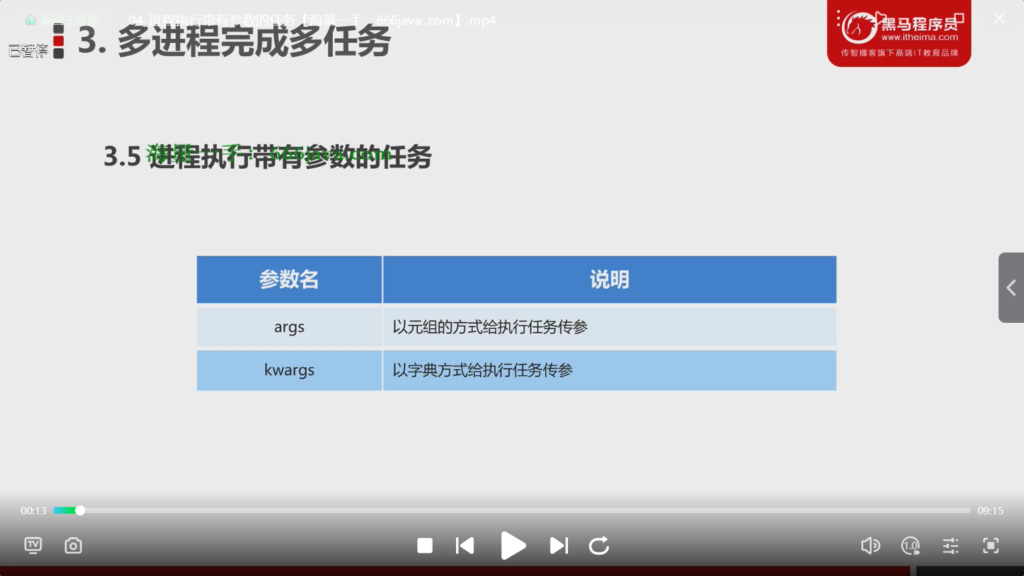The height and width of the screenshot is (576, 1024).
Task: Seek to the middle of the progress bar
Action: (512, 510)
